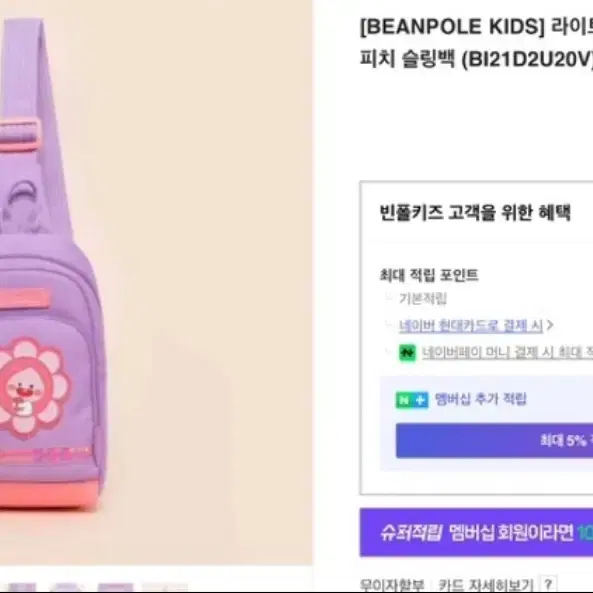Screen dimensions: 593x593
Task: Click the 빈폴키즈 고객을 위한 혜택 heading
Action: [x=475, y=213]
